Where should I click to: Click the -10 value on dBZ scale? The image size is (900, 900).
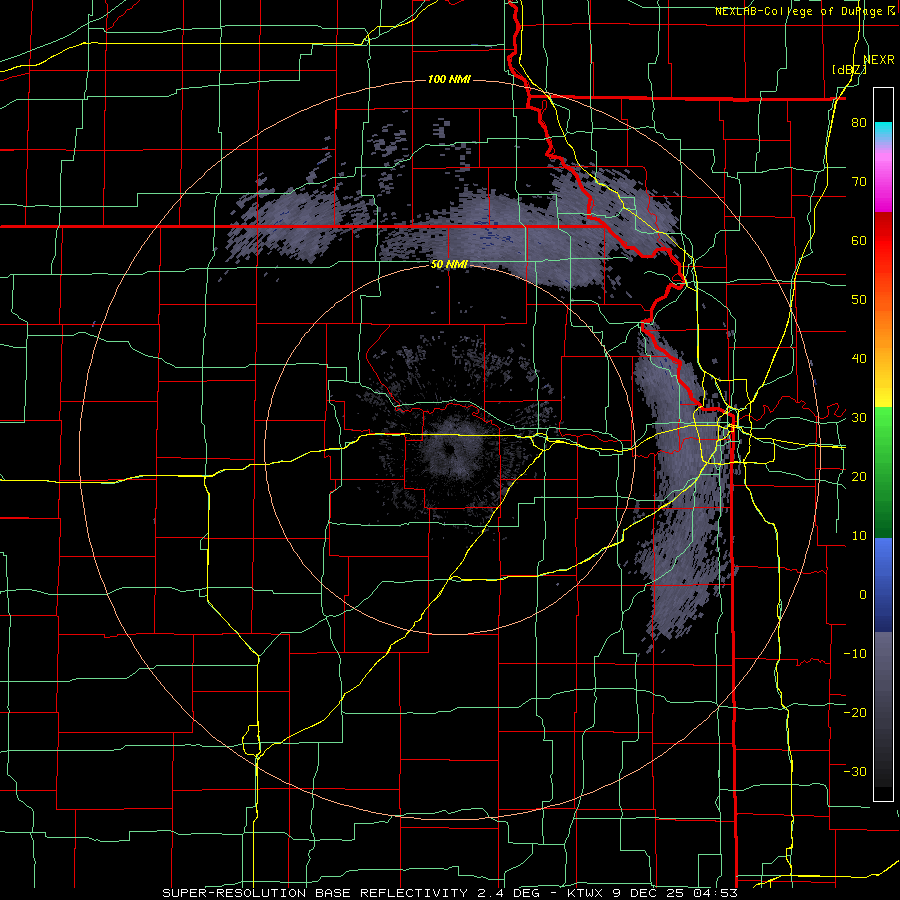[x=855, y=654]
